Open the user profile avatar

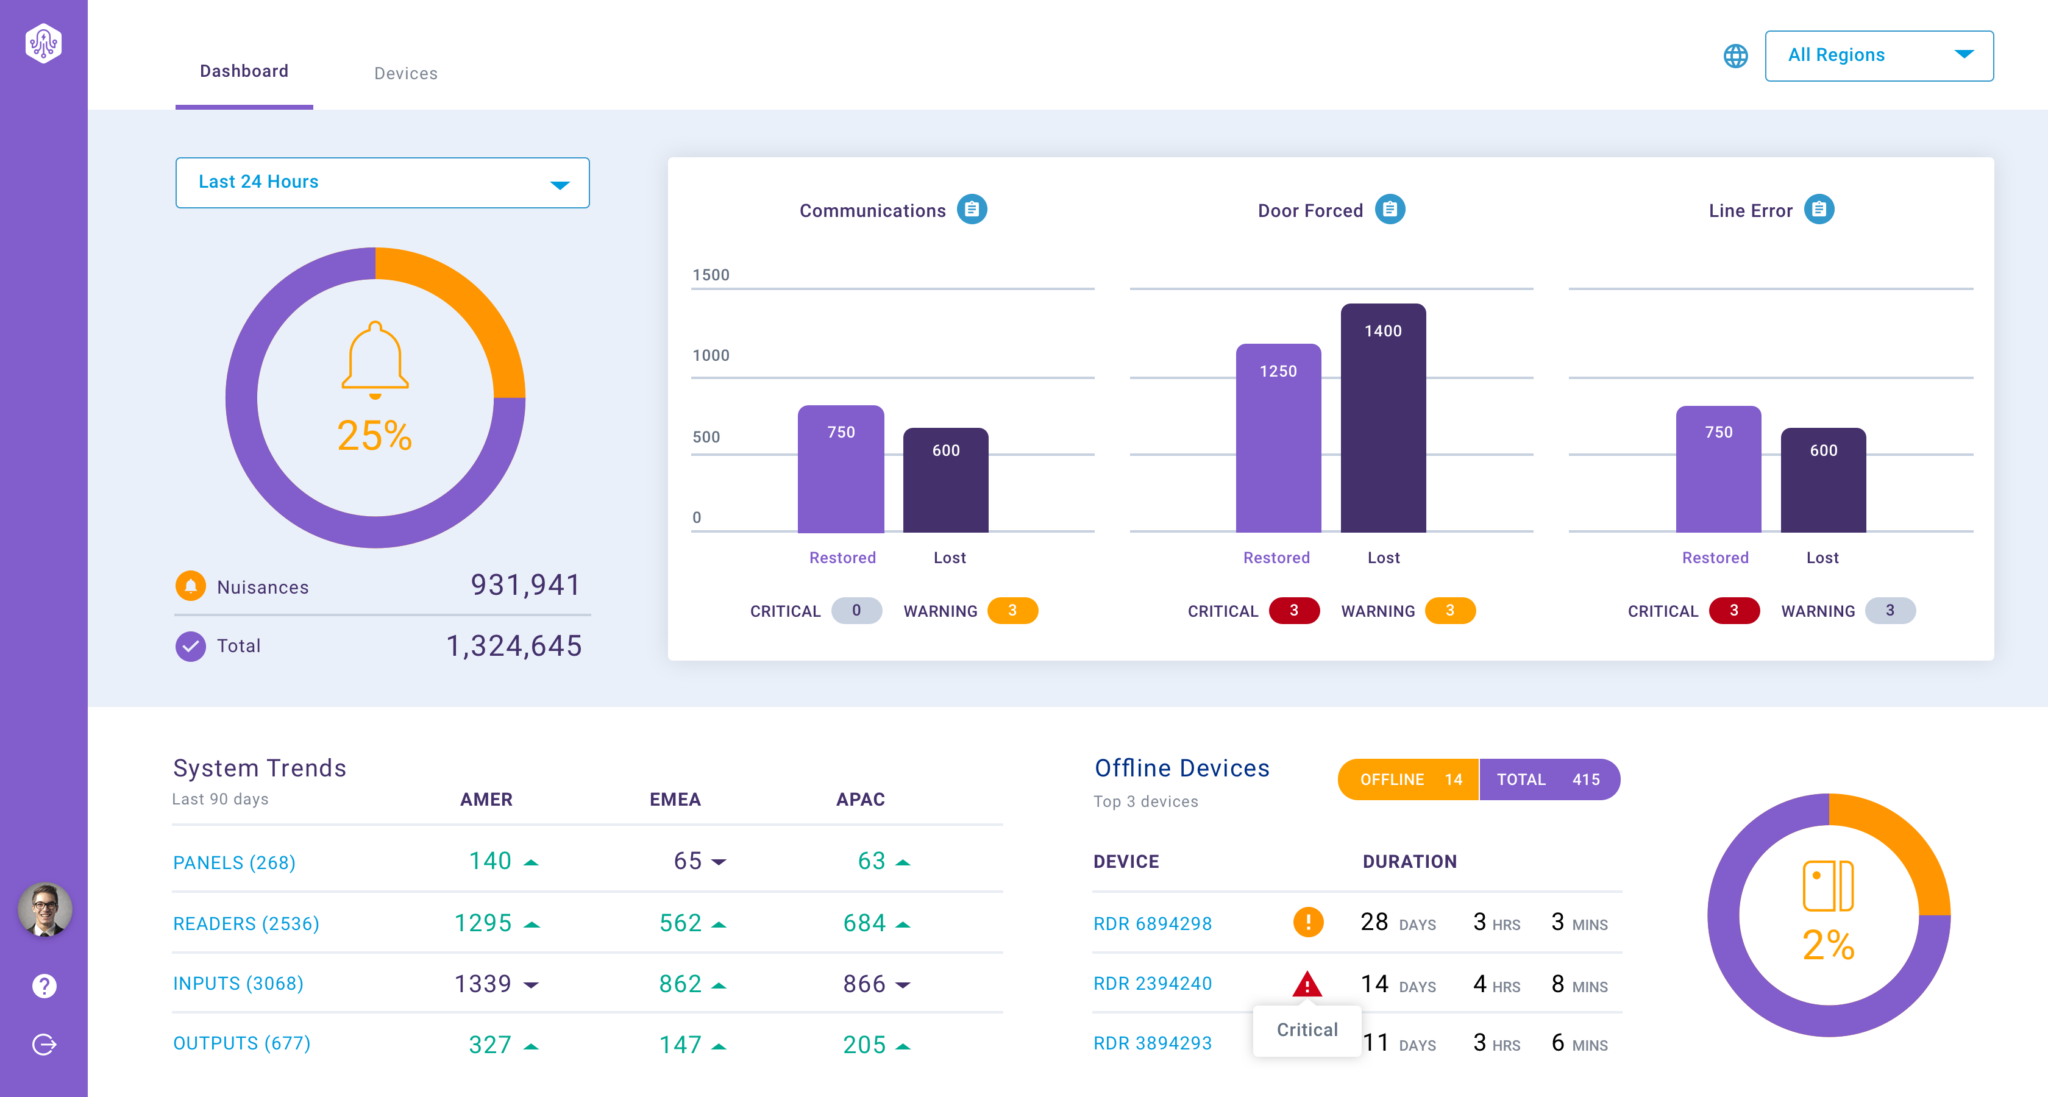coord(44,909)
